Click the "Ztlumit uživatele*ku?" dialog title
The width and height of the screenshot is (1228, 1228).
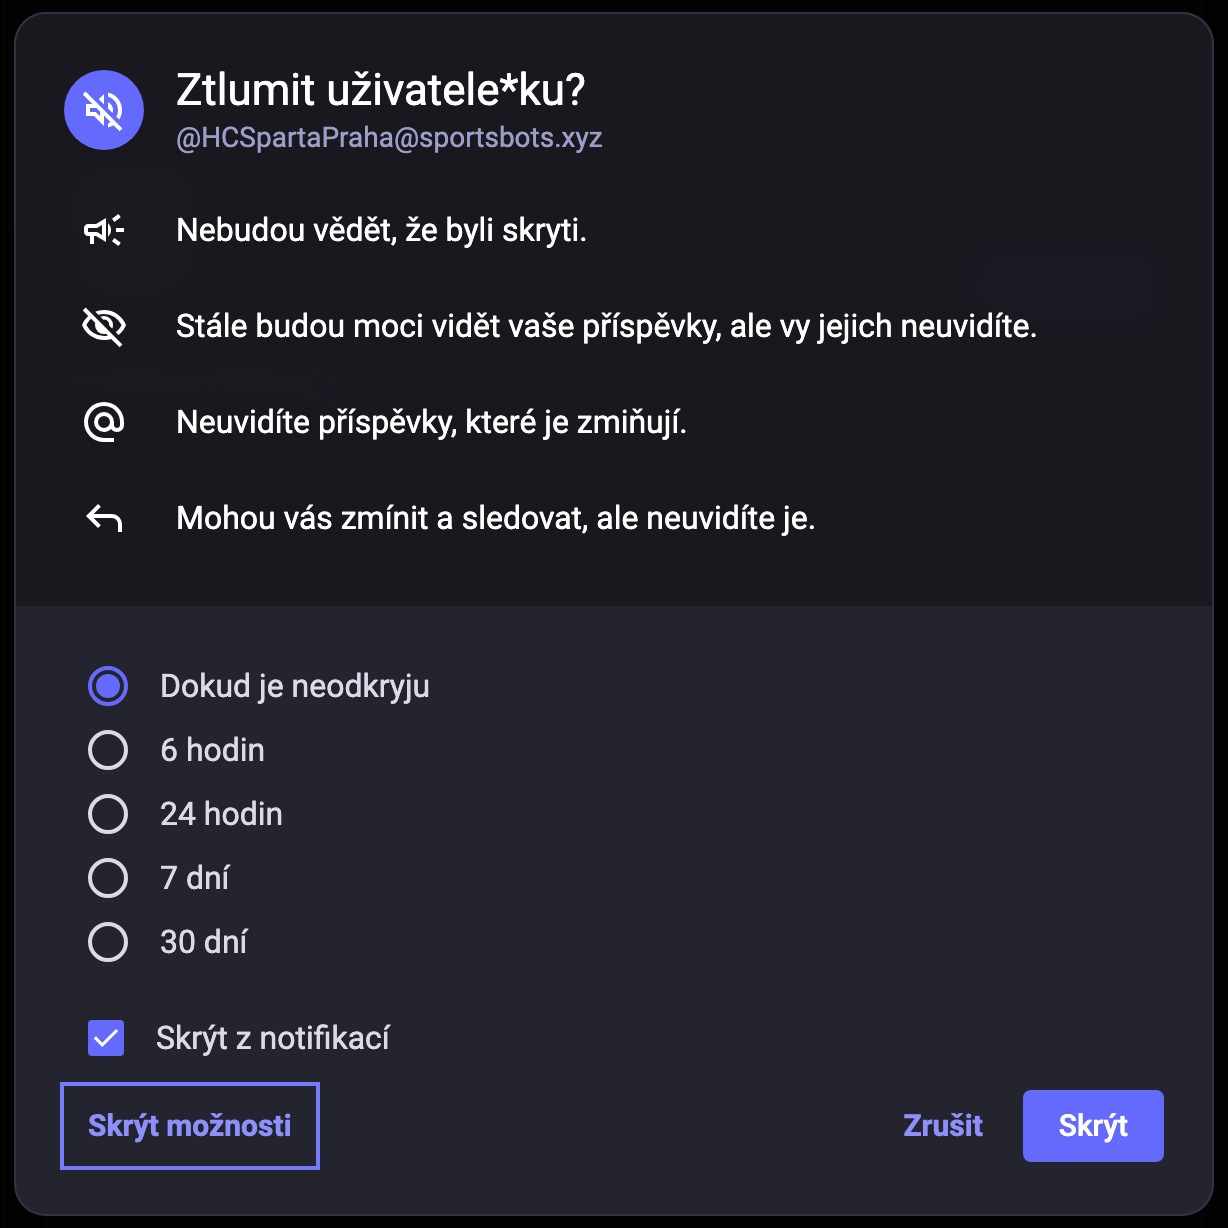380,91
